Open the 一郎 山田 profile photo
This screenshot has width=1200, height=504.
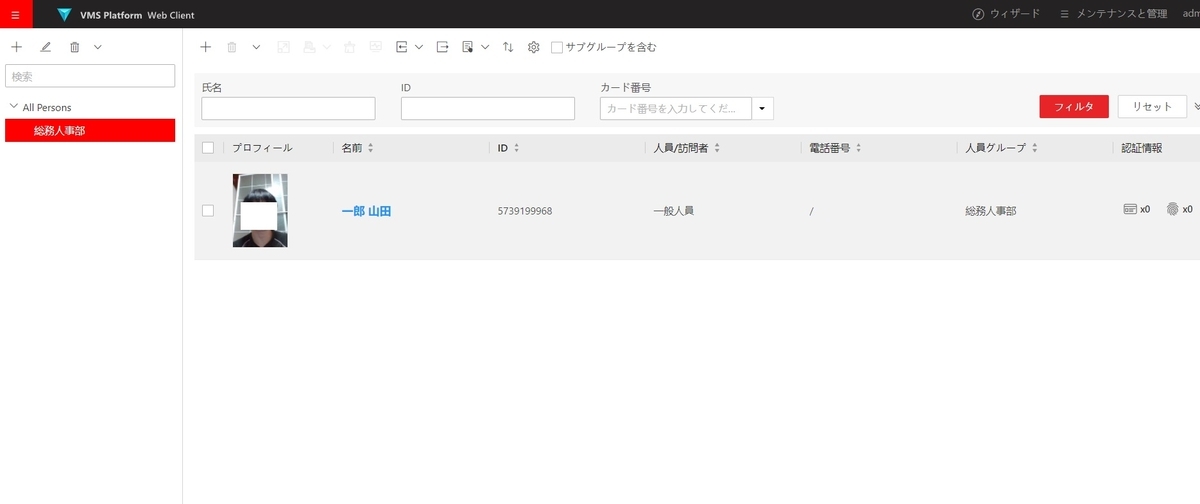pyautogui.click(x=260, y=211)
